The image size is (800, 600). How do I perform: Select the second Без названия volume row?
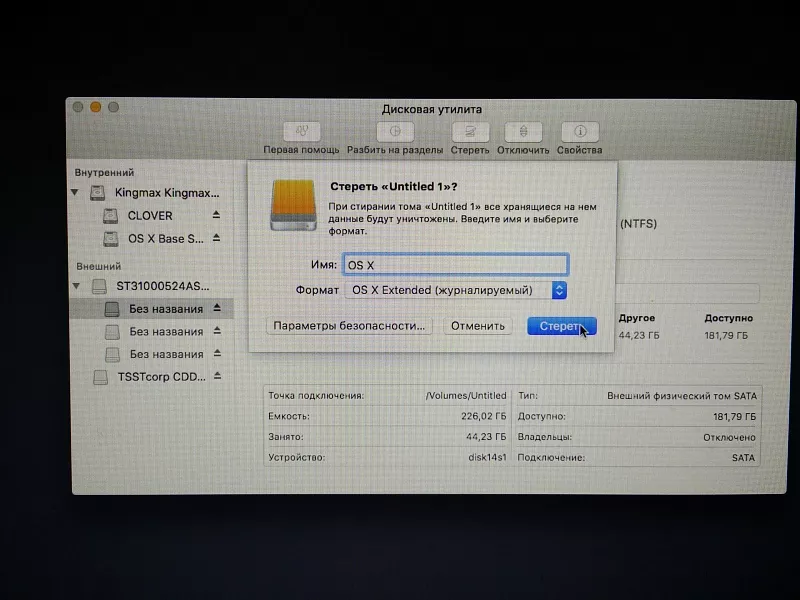pos(152,332)
